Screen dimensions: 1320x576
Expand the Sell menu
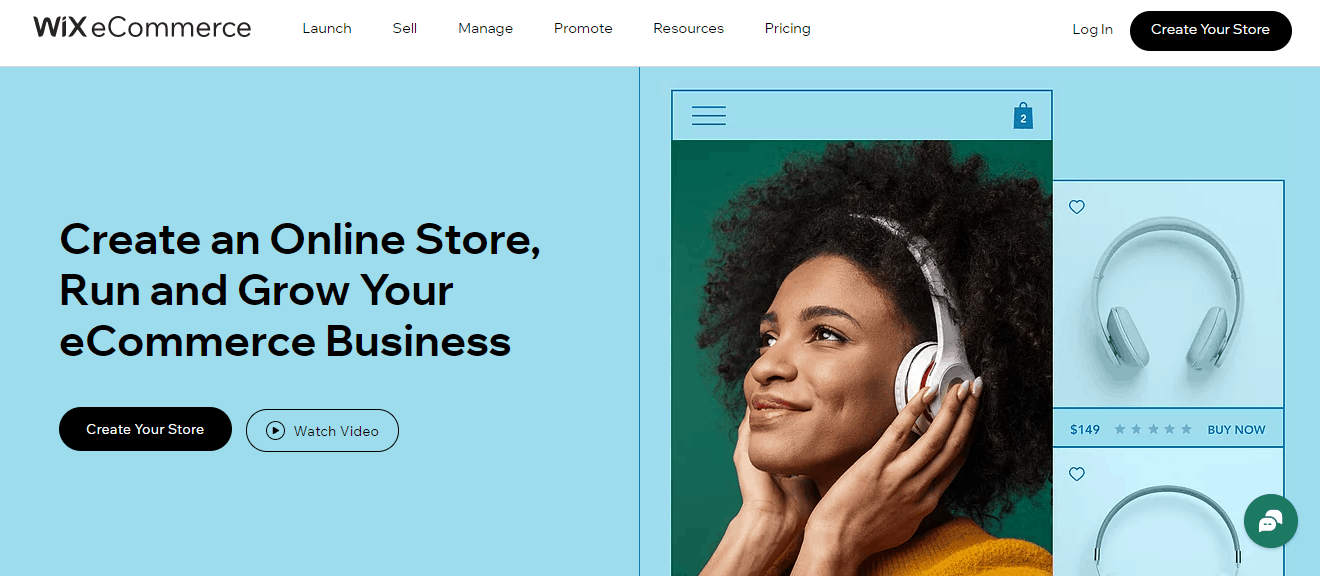(405, 28)
